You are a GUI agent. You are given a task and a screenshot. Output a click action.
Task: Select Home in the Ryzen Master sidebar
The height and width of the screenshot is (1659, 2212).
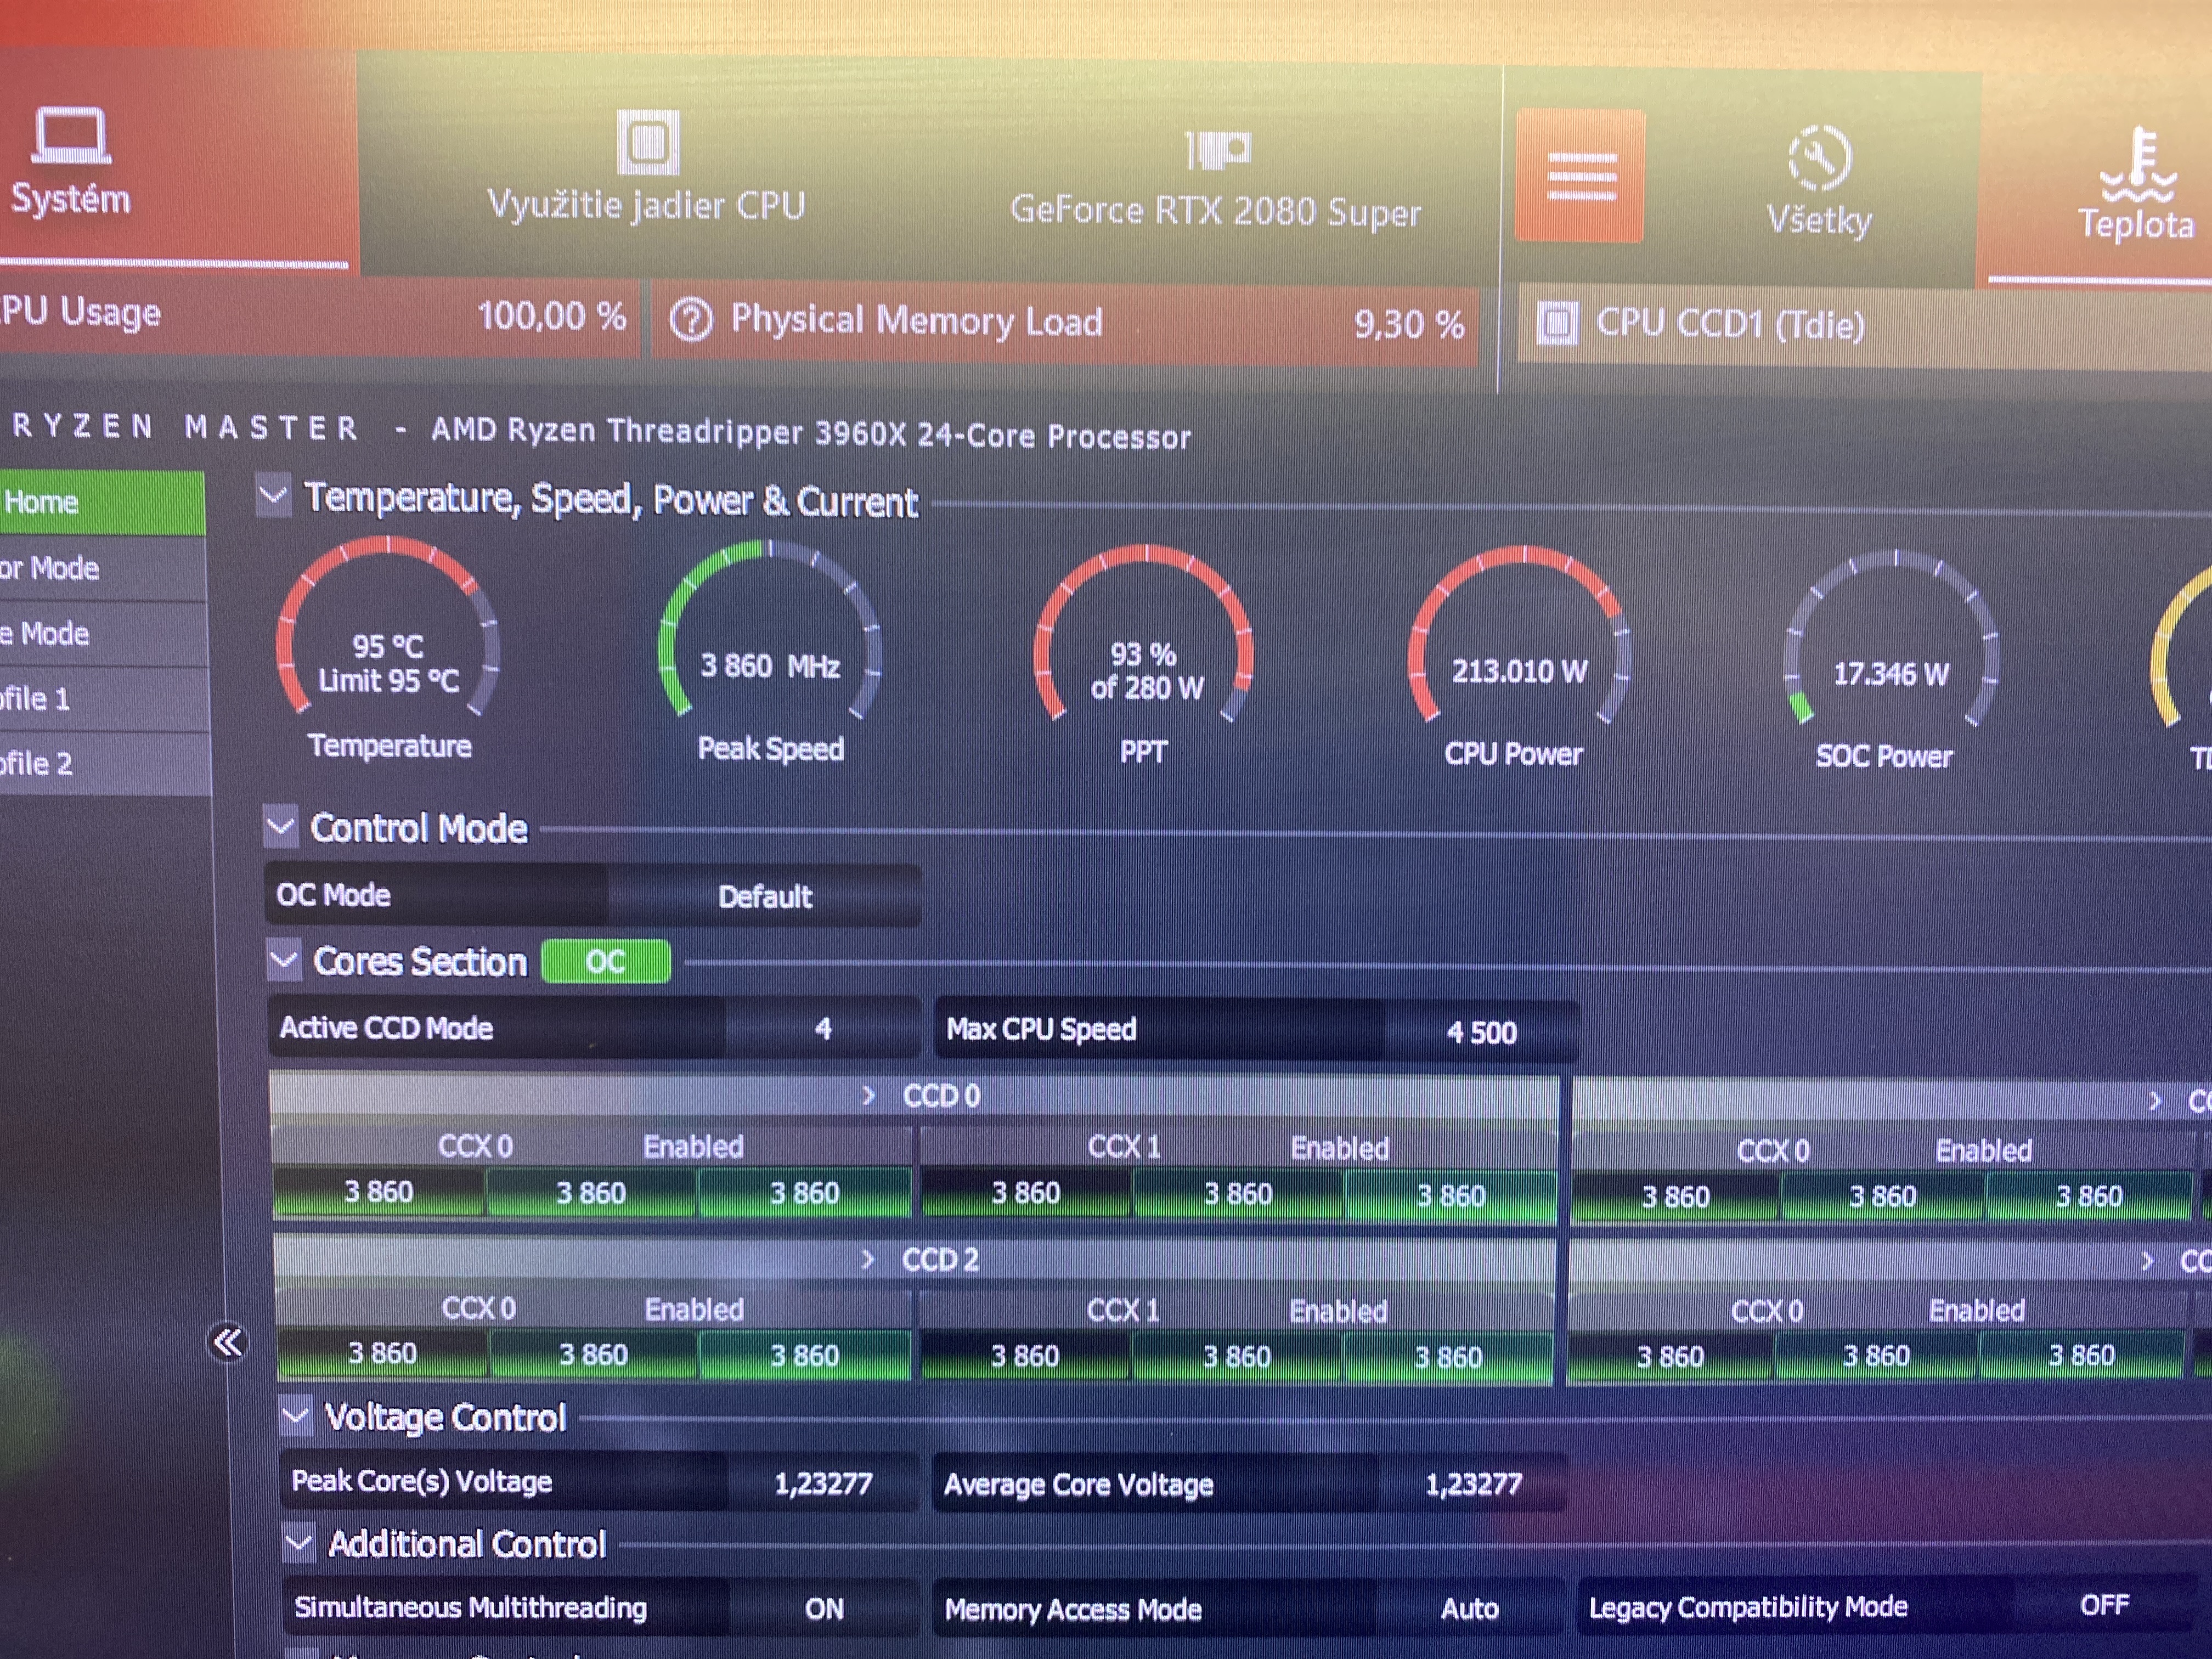[102, 502]
